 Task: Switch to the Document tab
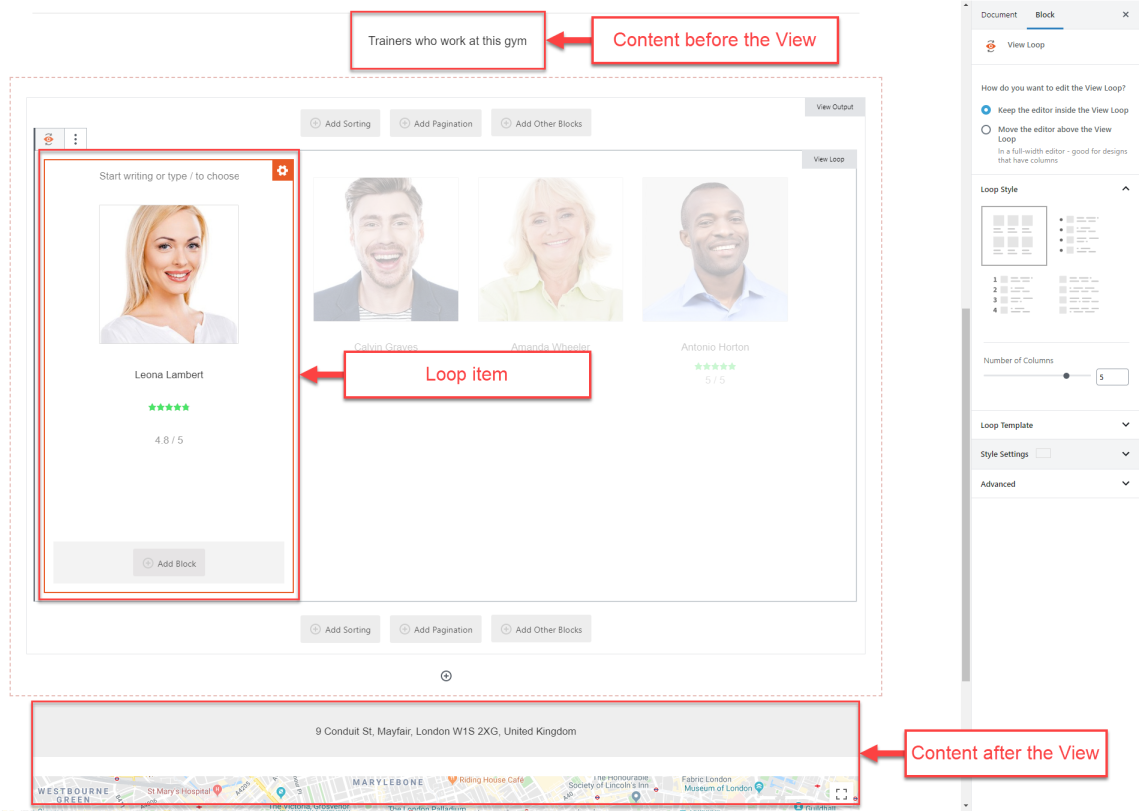click(x=999, y=15)
